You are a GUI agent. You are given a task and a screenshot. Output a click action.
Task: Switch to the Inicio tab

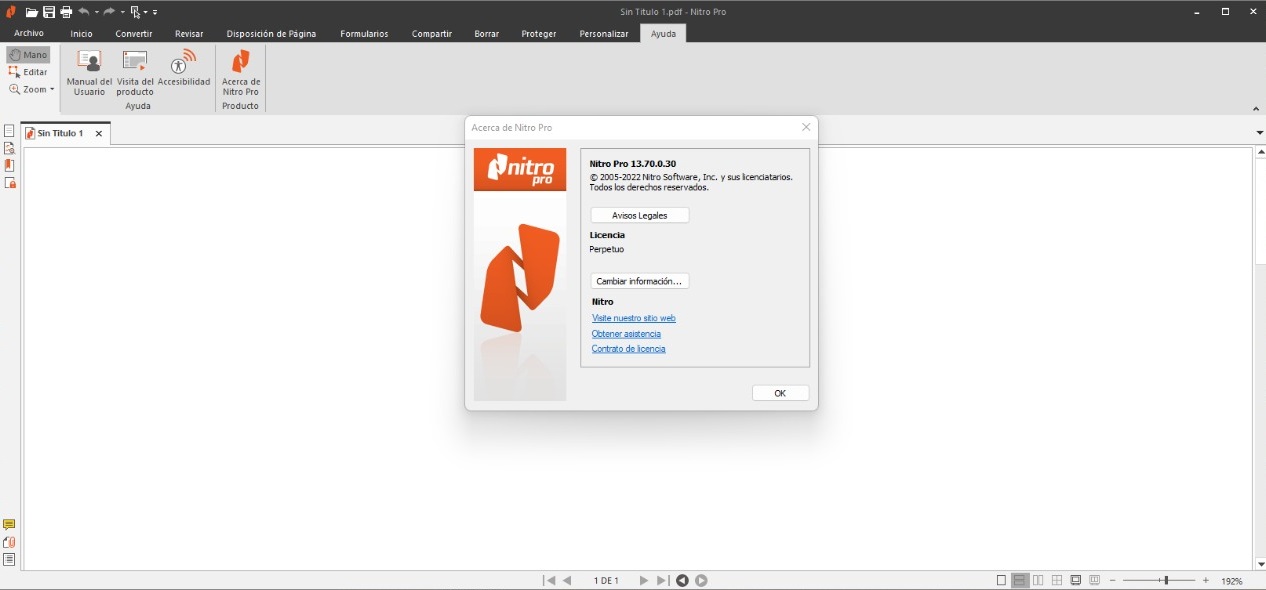[81, 33]
